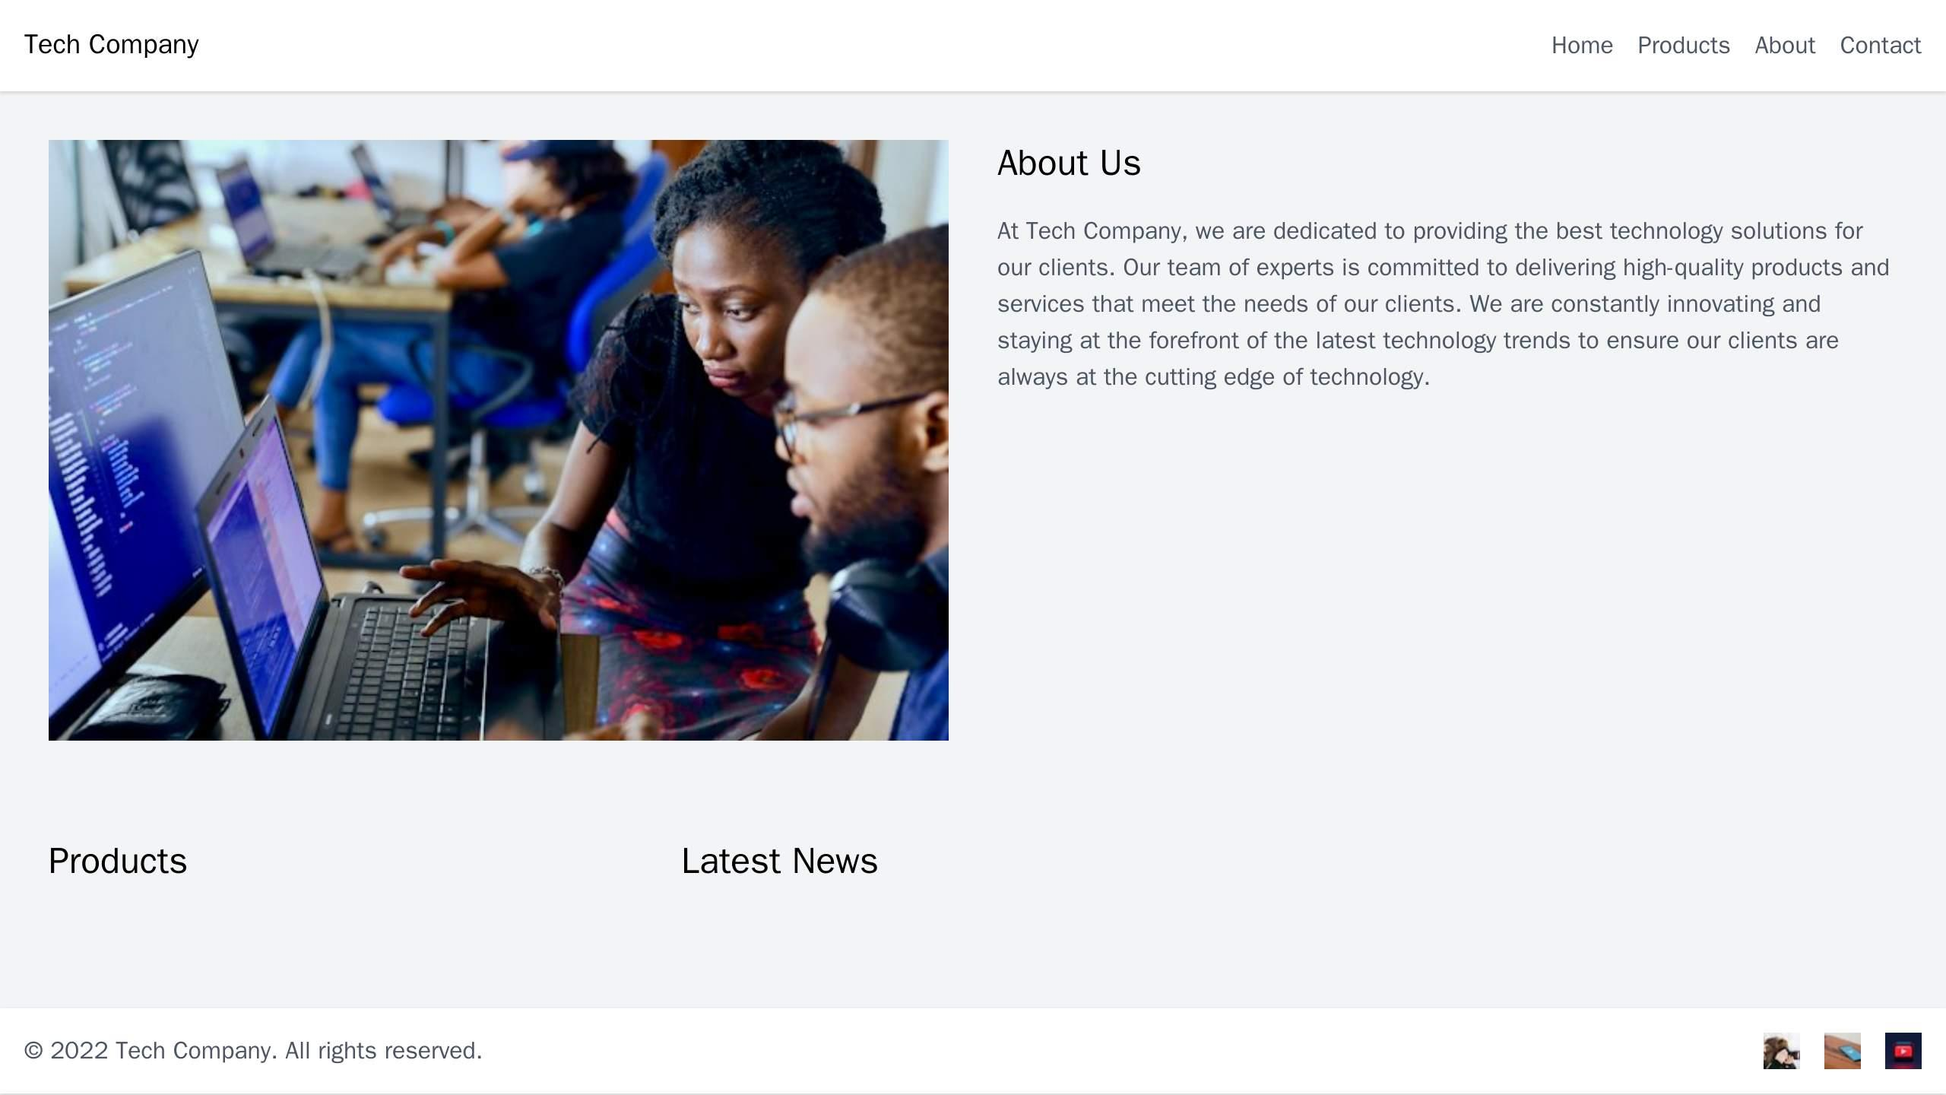Image resolution: width=1946 pixels, height=1095 pixels.
Task: Click the Home navigation menu item
Action: pos(1582,44)
